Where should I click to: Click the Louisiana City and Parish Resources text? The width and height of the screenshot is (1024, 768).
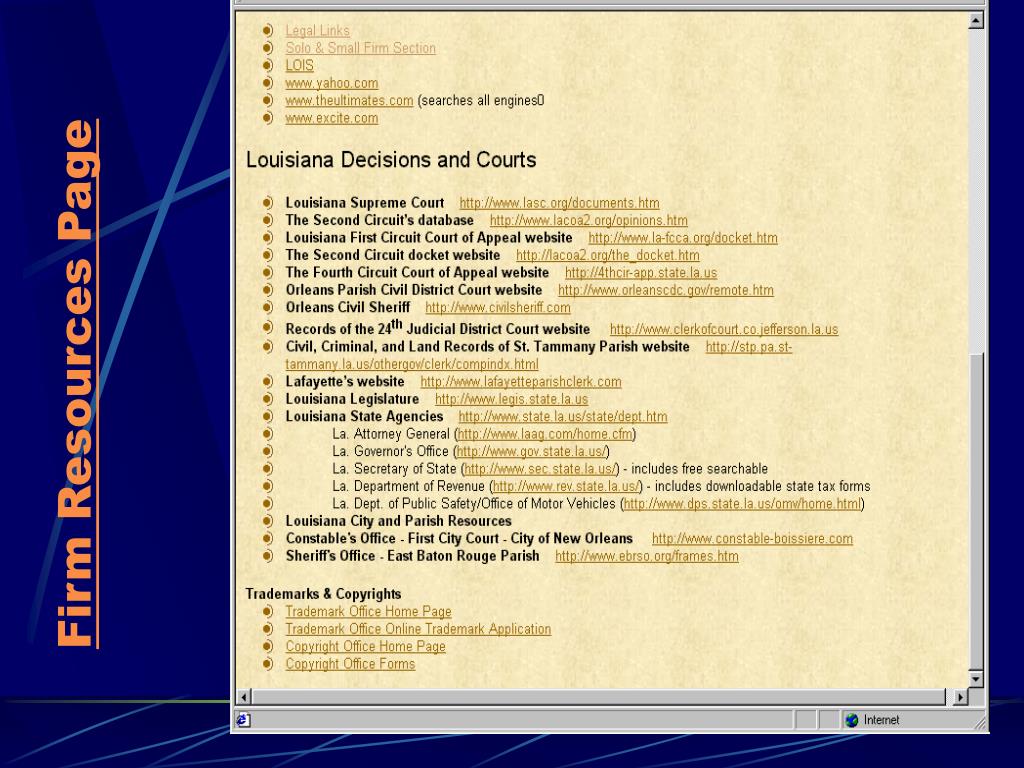click(x=398, y=521)
